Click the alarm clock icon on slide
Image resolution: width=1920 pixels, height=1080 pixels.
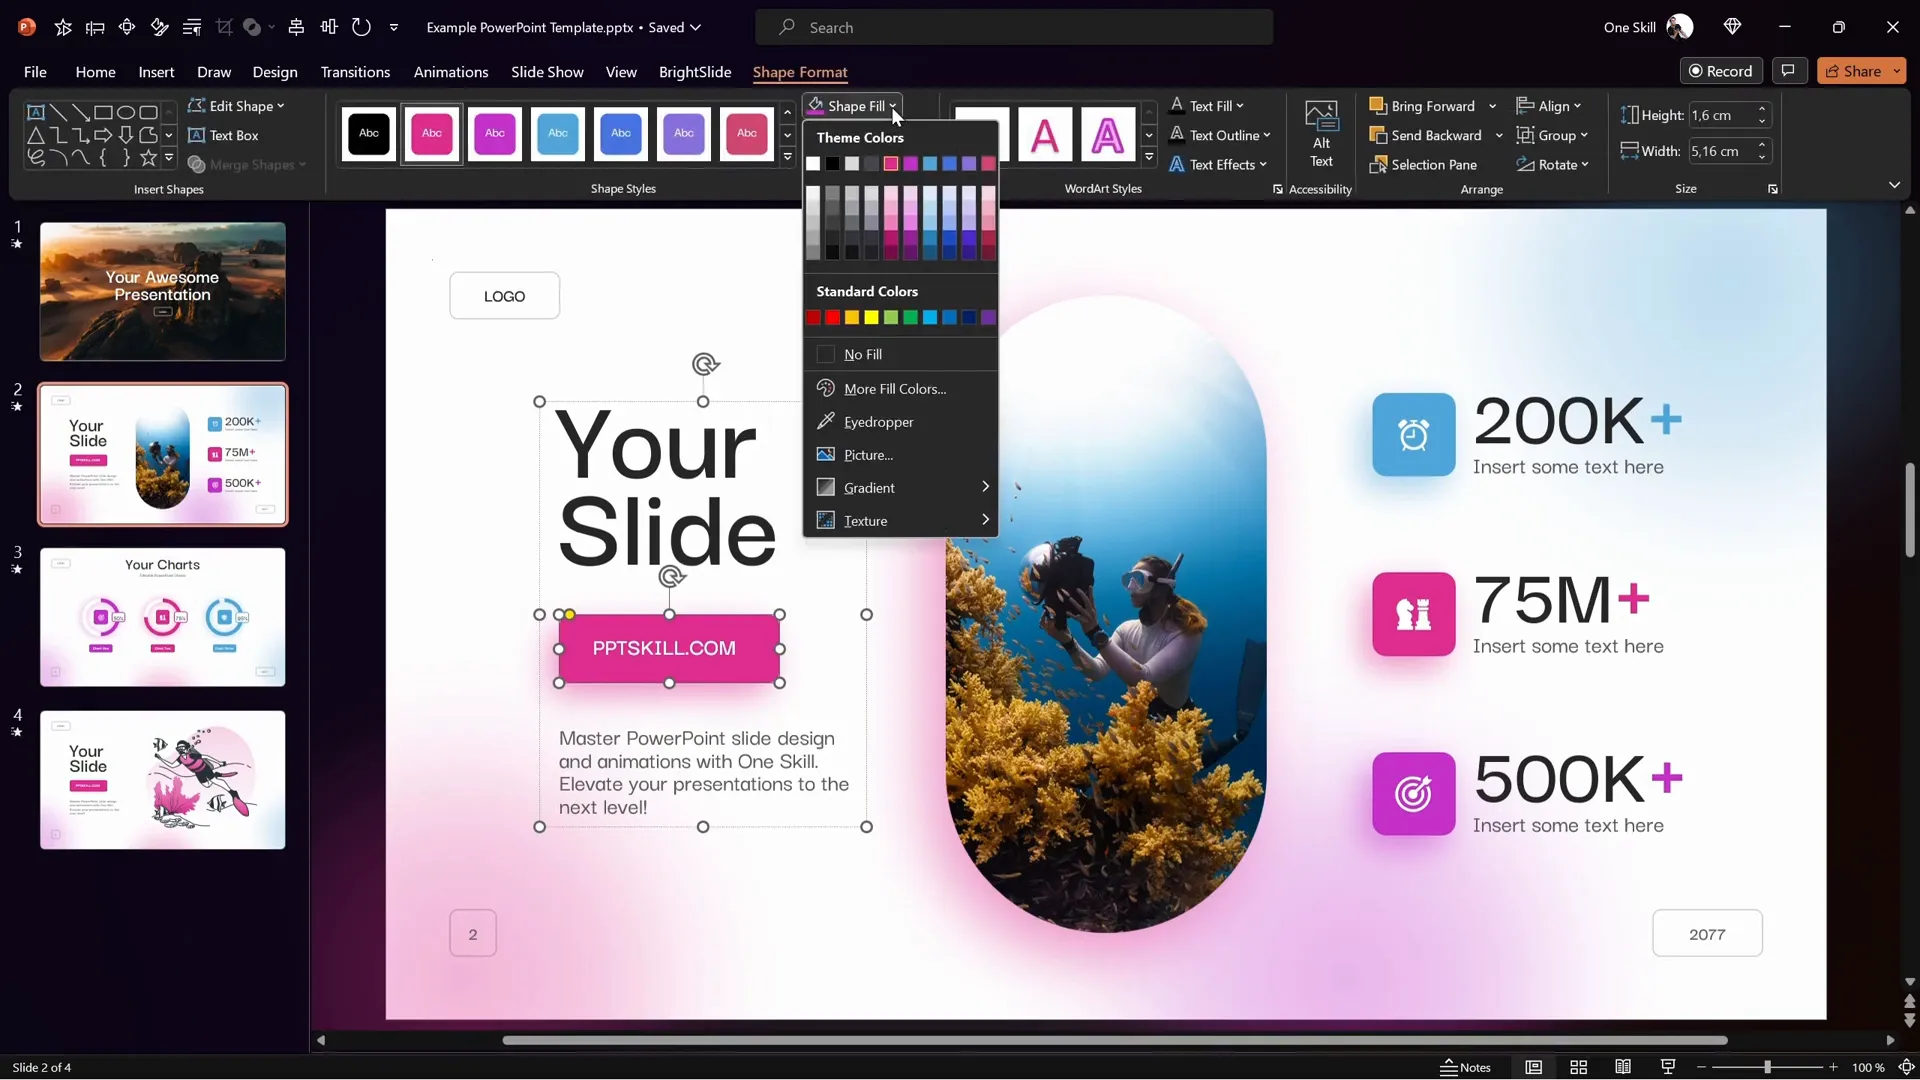pos(1413,435)
